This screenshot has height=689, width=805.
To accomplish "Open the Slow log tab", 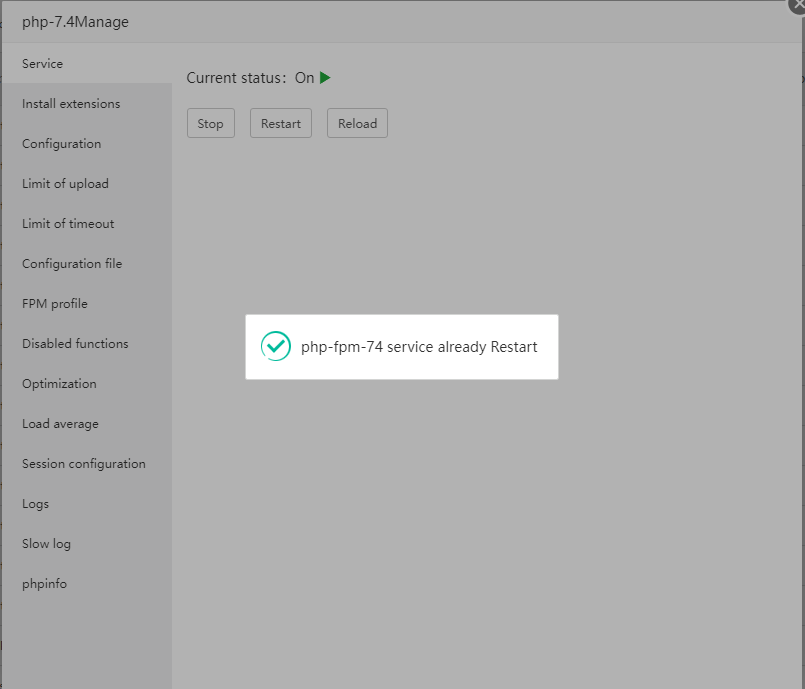I will (86, 544).
